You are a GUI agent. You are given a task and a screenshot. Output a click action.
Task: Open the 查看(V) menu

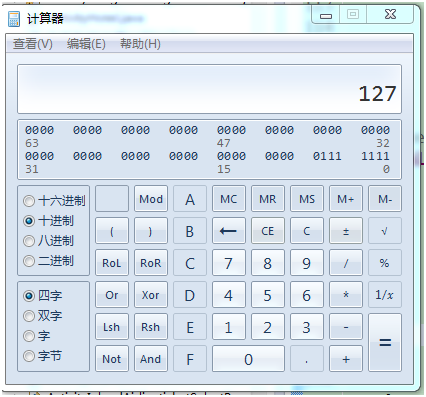[x=33, y=44]
